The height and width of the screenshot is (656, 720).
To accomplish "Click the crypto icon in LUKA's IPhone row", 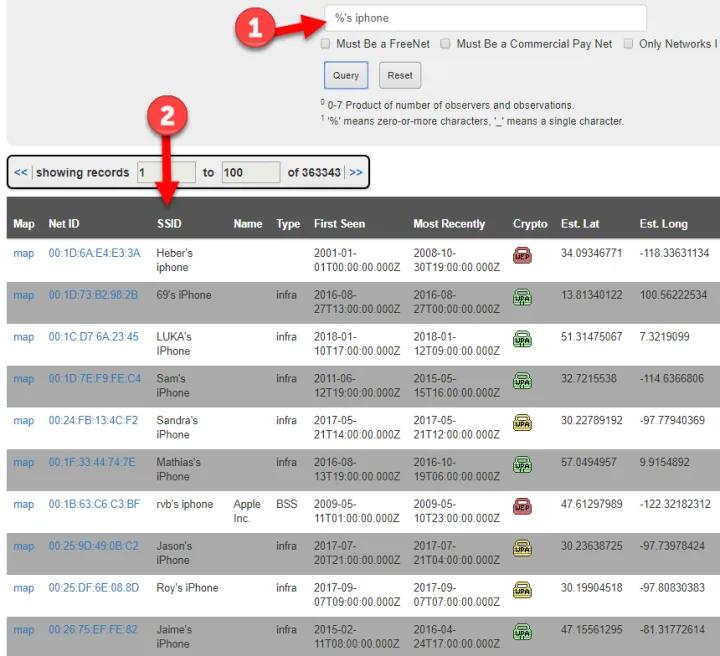I will (x=522, y=338).
